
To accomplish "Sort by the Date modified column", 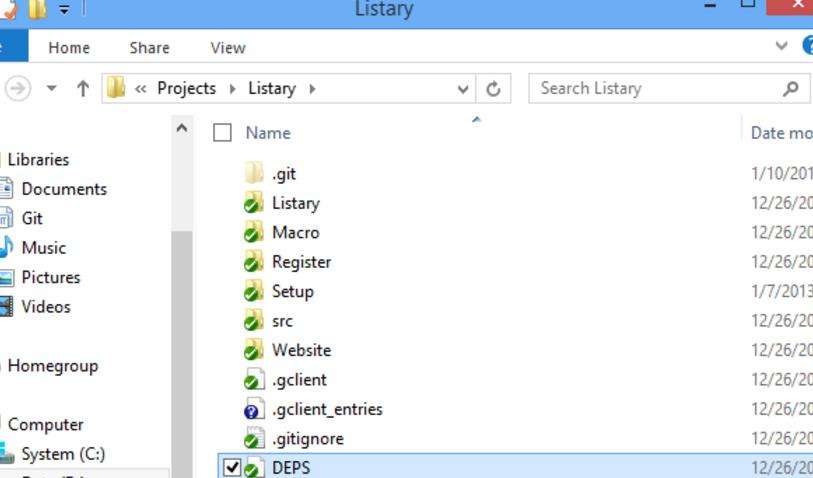I will pos(781,133).
